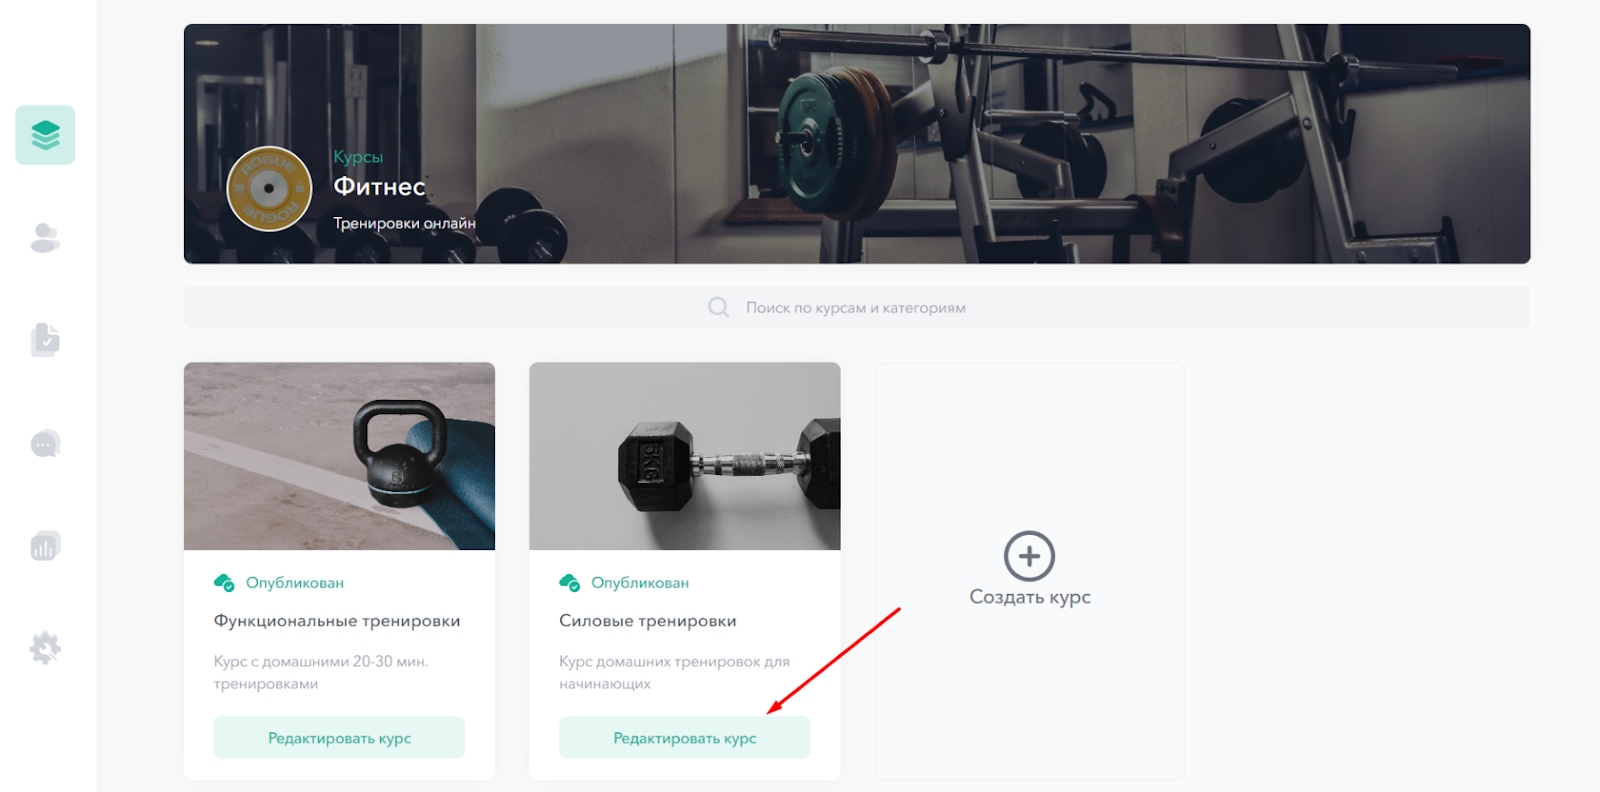Image resolution: width=1600 pixels, height=792 pixels.
Task: Open the Функциональные тренировки course title
Action: [x=337, y=621]
